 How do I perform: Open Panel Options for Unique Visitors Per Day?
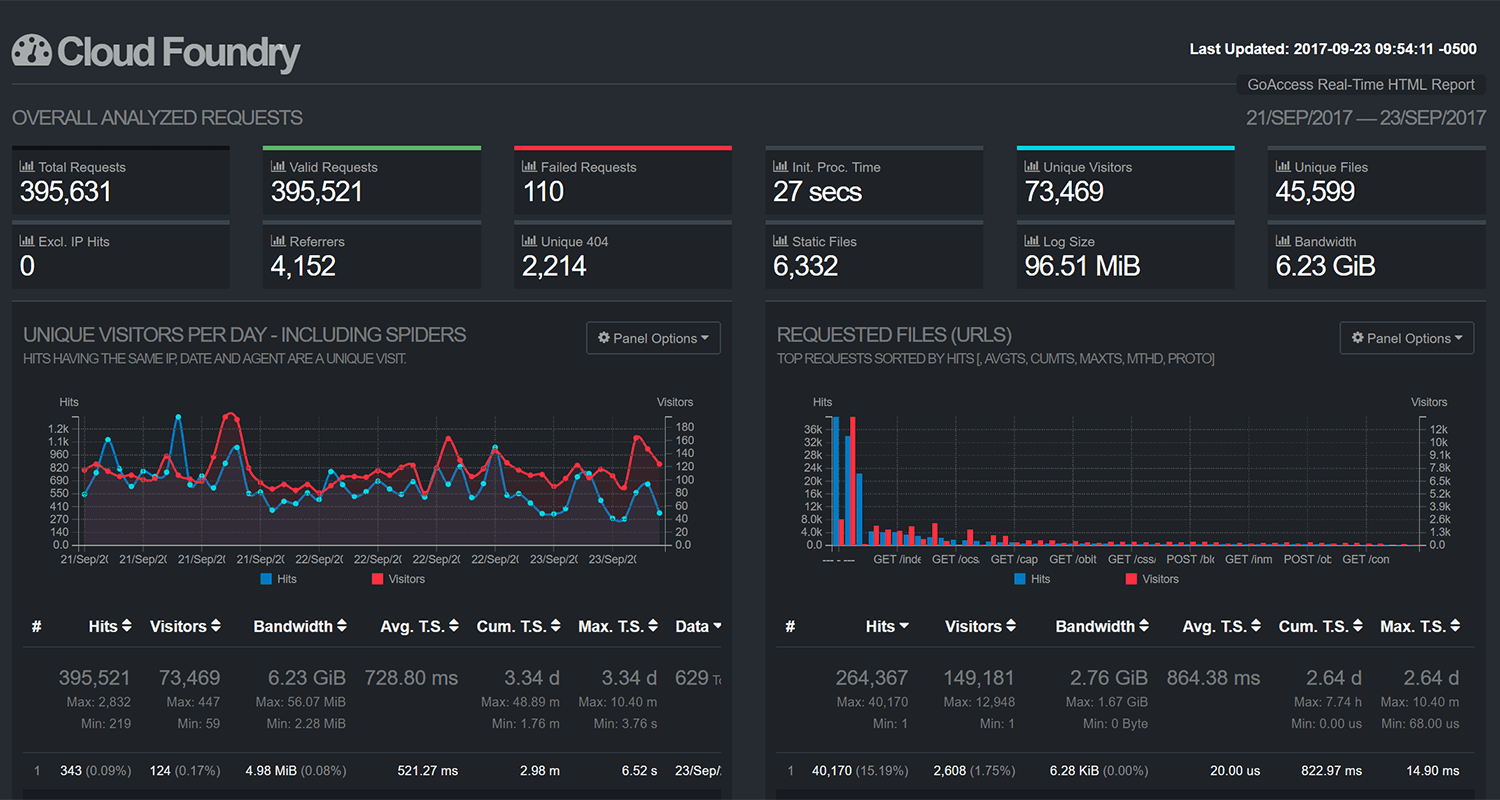pos(653,338)
